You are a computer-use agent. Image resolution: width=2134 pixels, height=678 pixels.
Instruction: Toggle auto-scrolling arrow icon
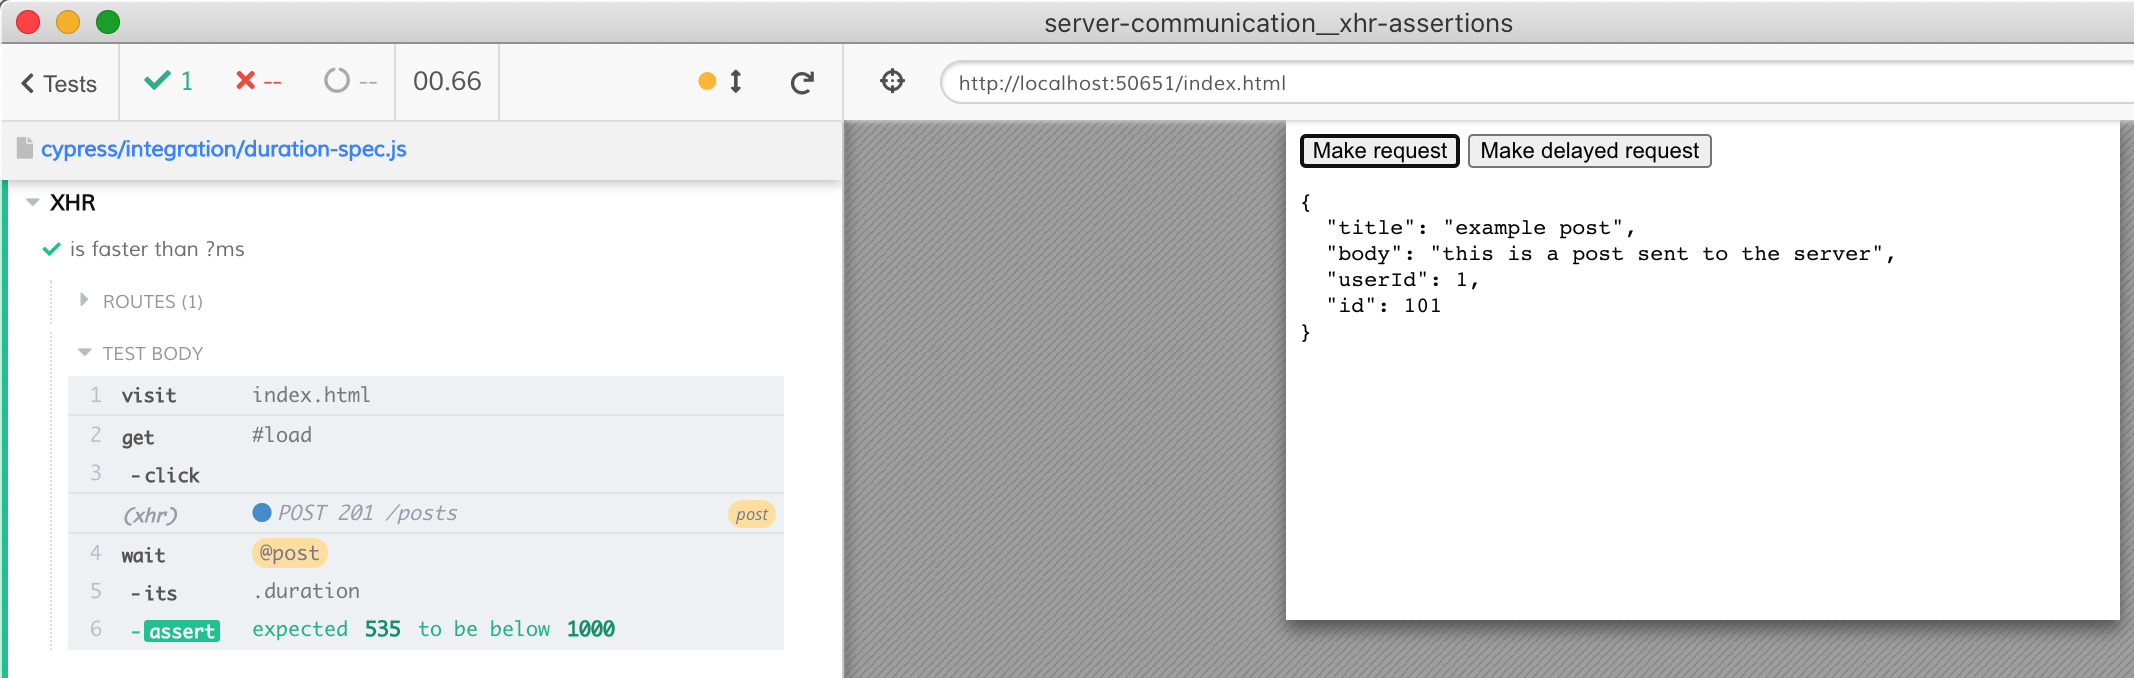pos(736,82)
